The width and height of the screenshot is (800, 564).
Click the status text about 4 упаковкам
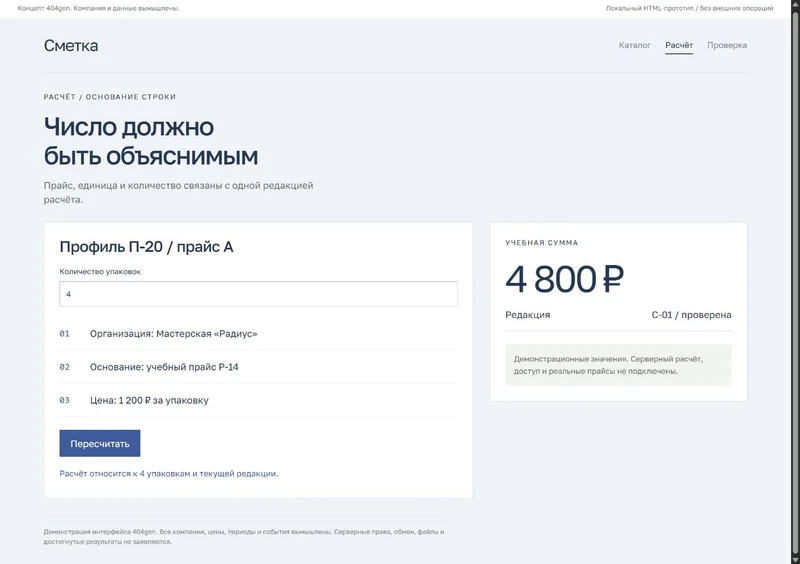[169, 474]
